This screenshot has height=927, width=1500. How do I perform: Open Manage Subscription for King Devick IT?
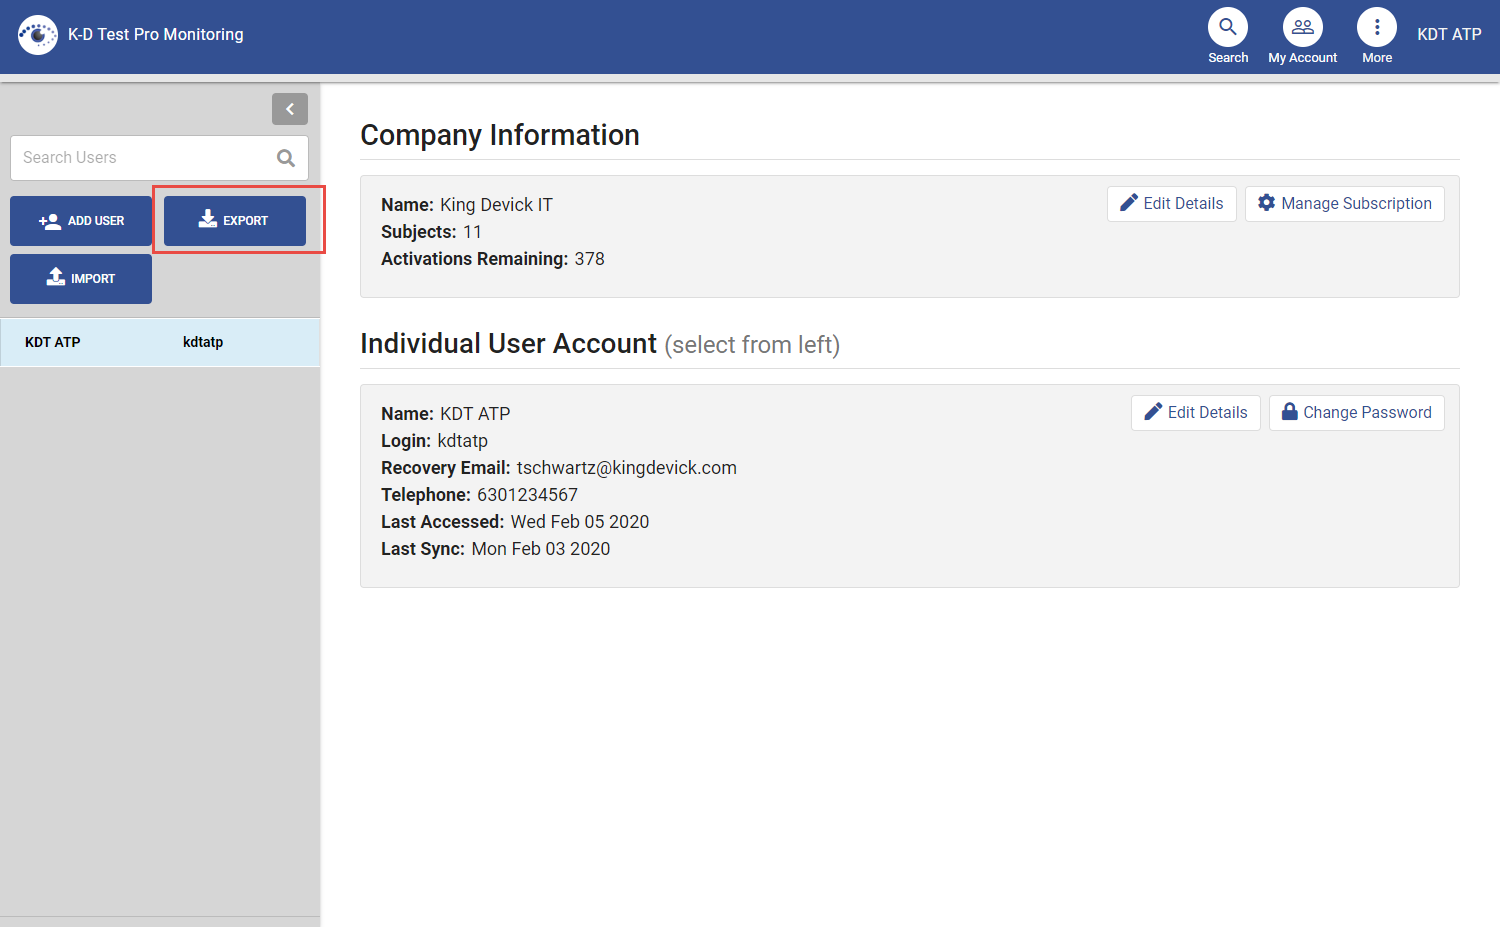(1345, 203)
